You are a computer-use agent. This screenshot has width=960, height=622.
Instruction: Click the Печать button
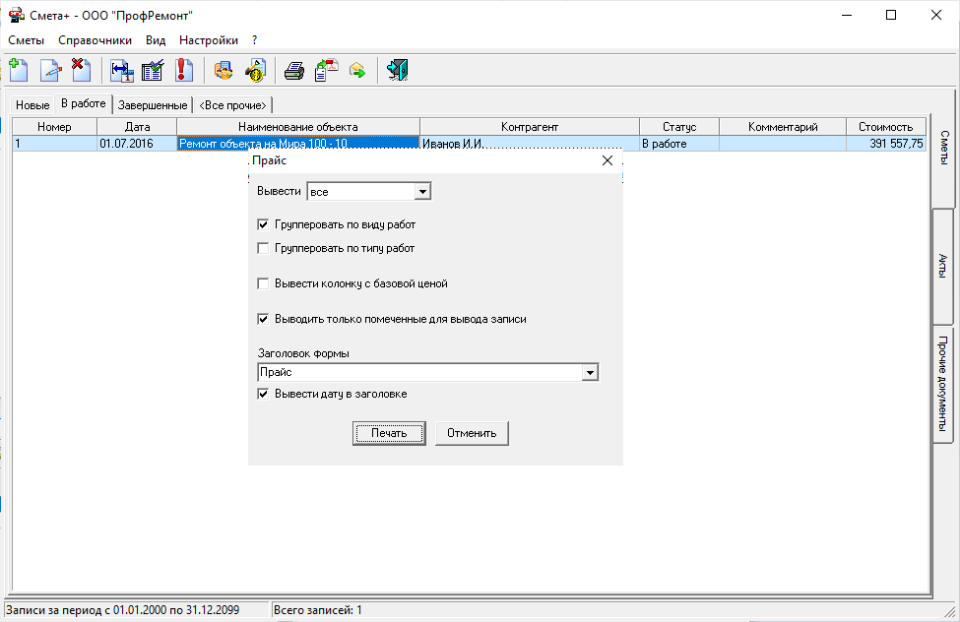click(389, 433)
